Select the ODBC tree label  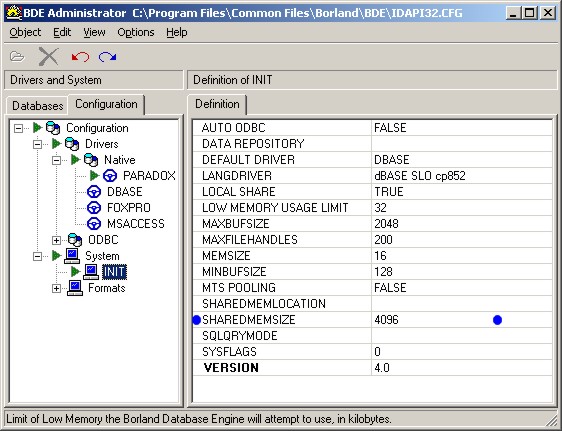pyautogui.click(x=103, y=240)
